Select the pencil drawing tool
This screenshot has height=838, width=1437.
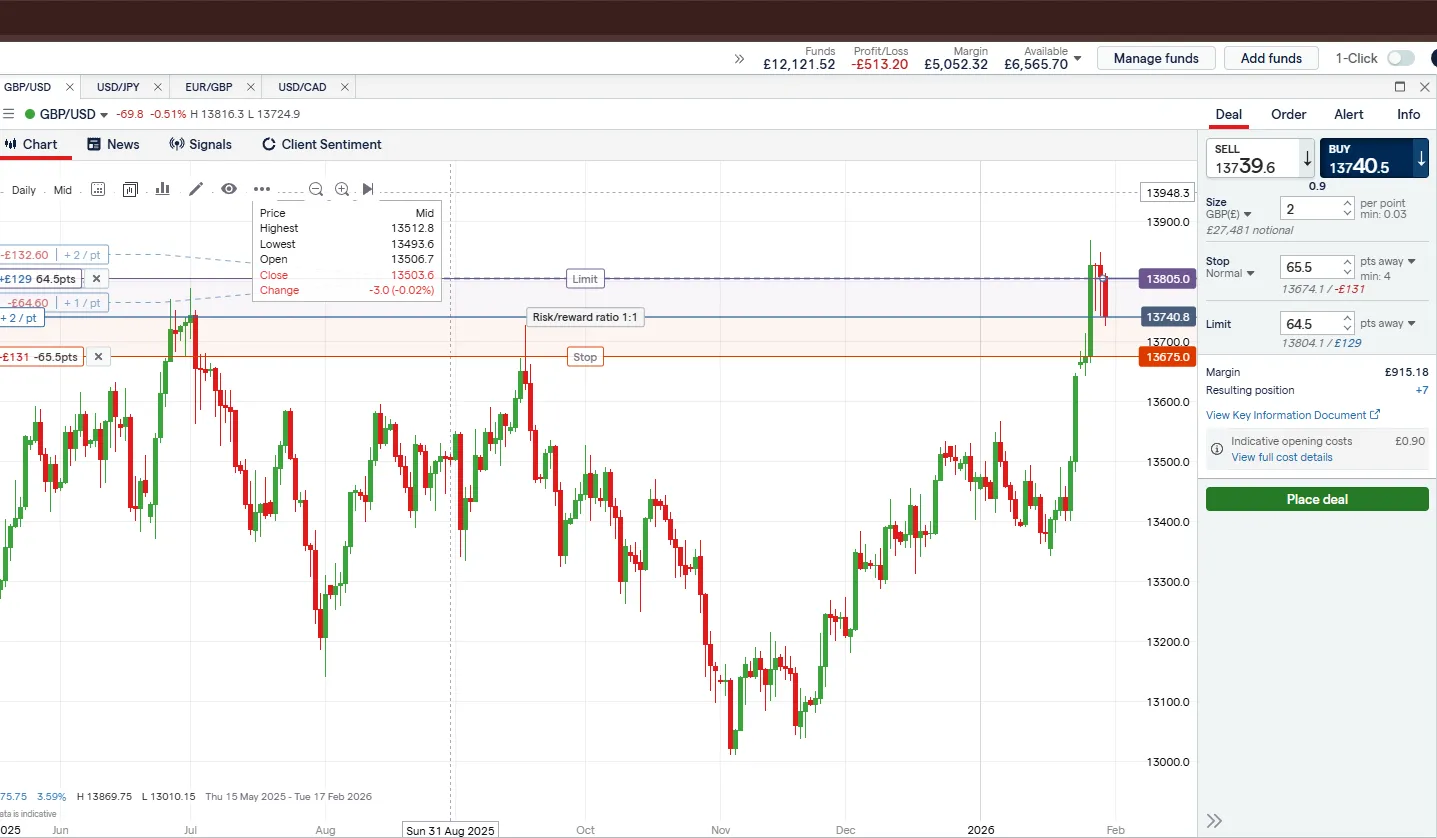(x=196, y=189)
